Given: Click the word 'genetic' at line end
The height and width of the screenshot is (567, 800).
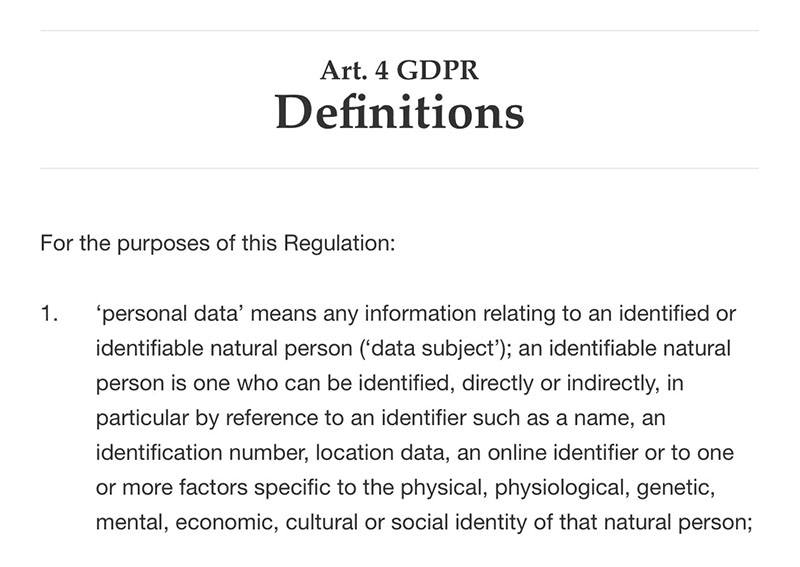Looking at the screenshot, I should tap(676, 488).
